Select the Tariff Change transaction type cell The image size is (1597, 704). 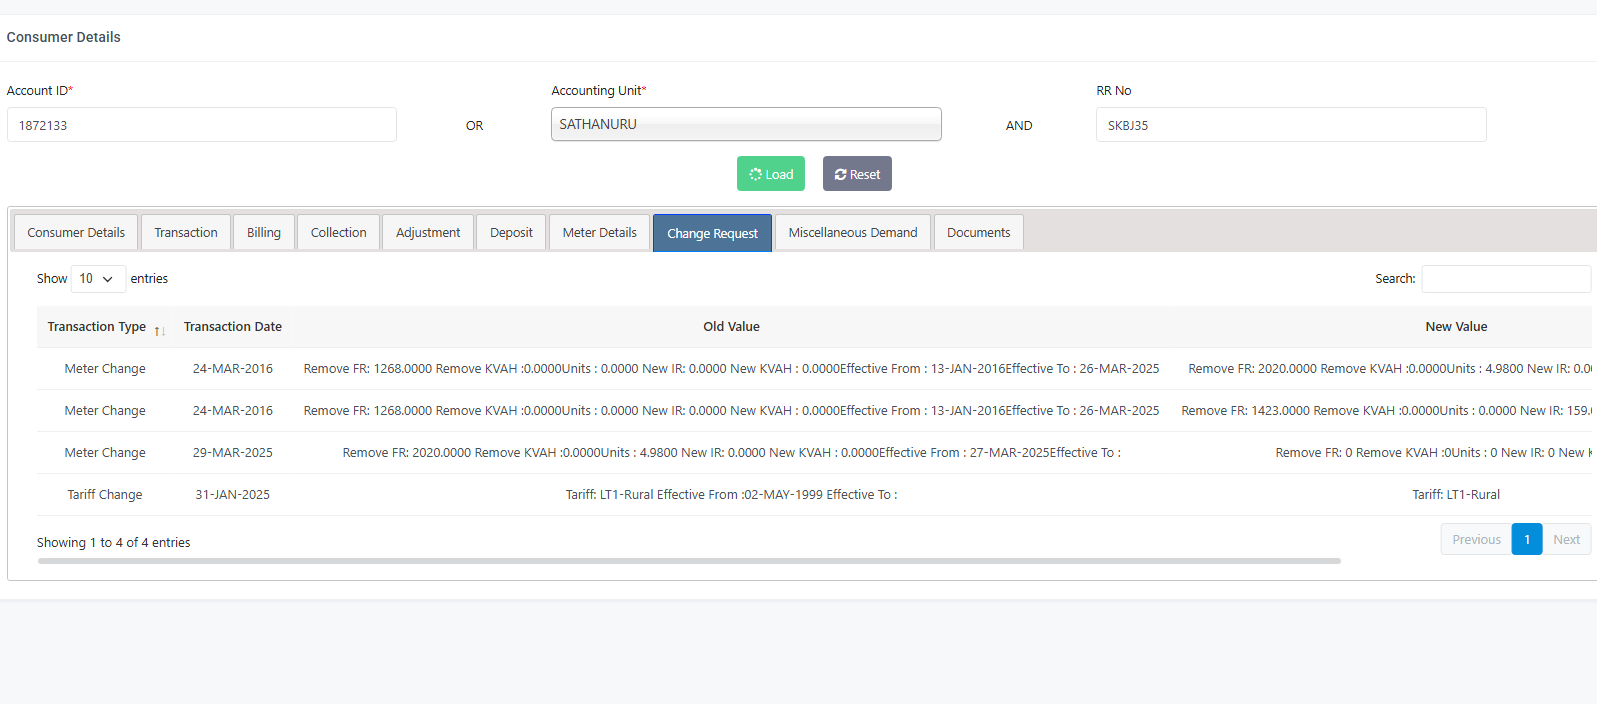[105, 495]
